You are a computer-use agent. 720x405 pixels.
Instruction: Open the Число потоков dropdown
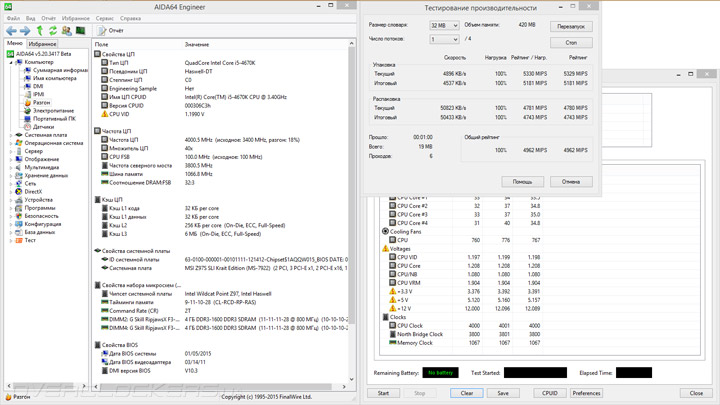click(444, 39)
